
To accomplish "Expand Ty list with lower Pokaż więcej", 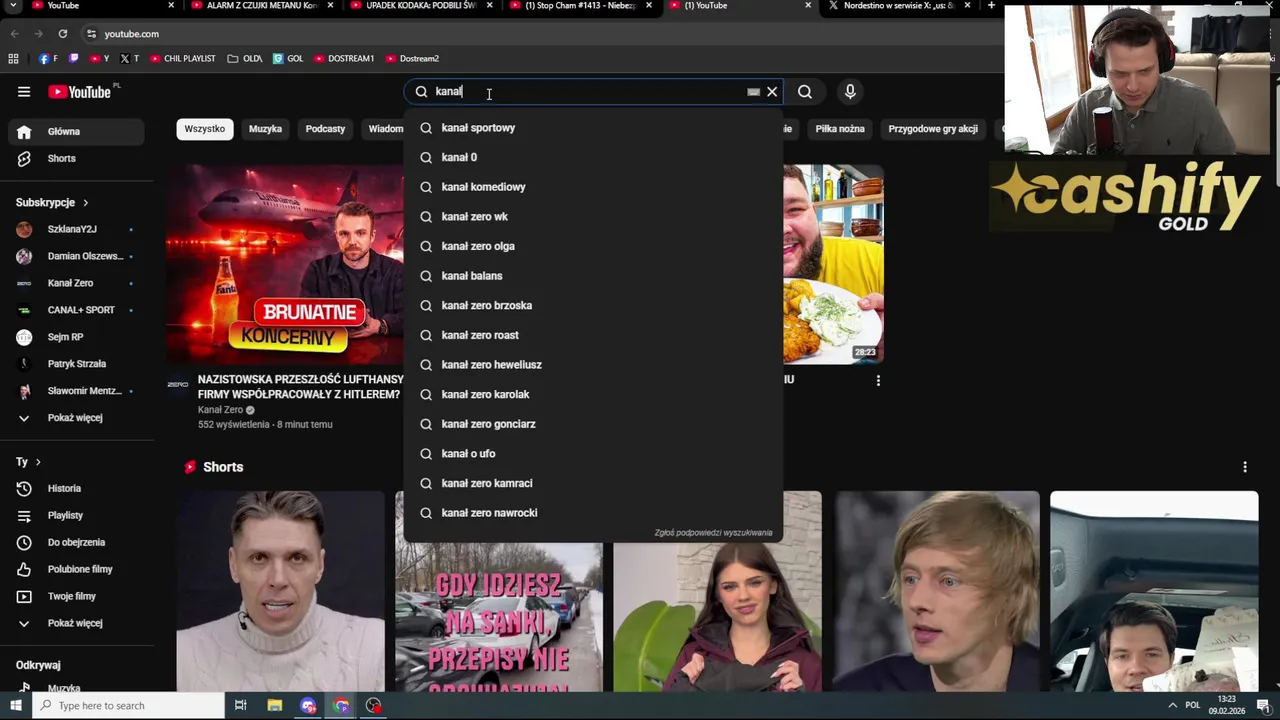I will pos(76,624).
